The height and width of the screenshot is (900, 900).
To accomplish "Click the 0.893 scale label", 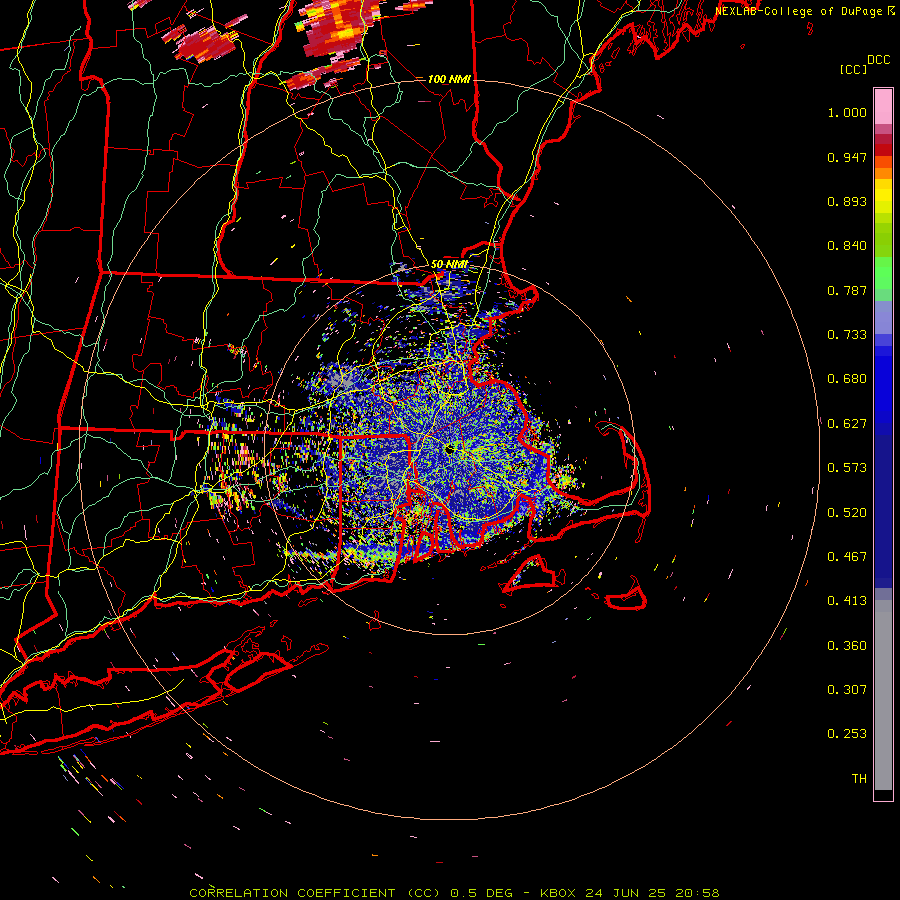I will (847, 201).
